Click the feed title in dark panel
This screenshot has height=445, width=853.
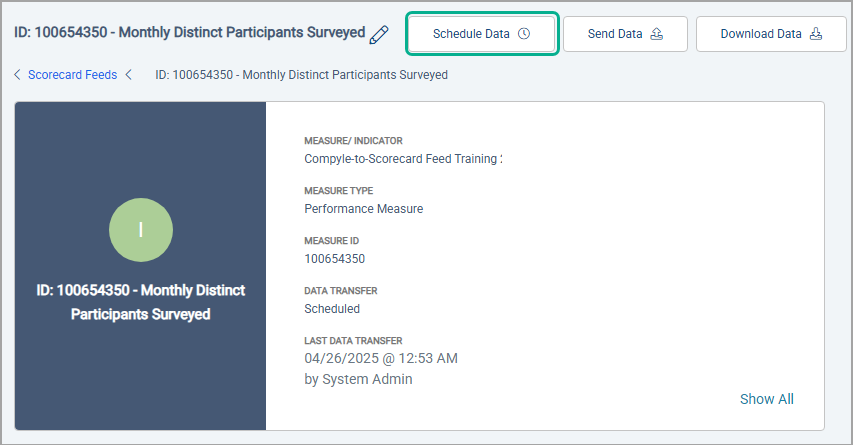(x=140, y=302)
